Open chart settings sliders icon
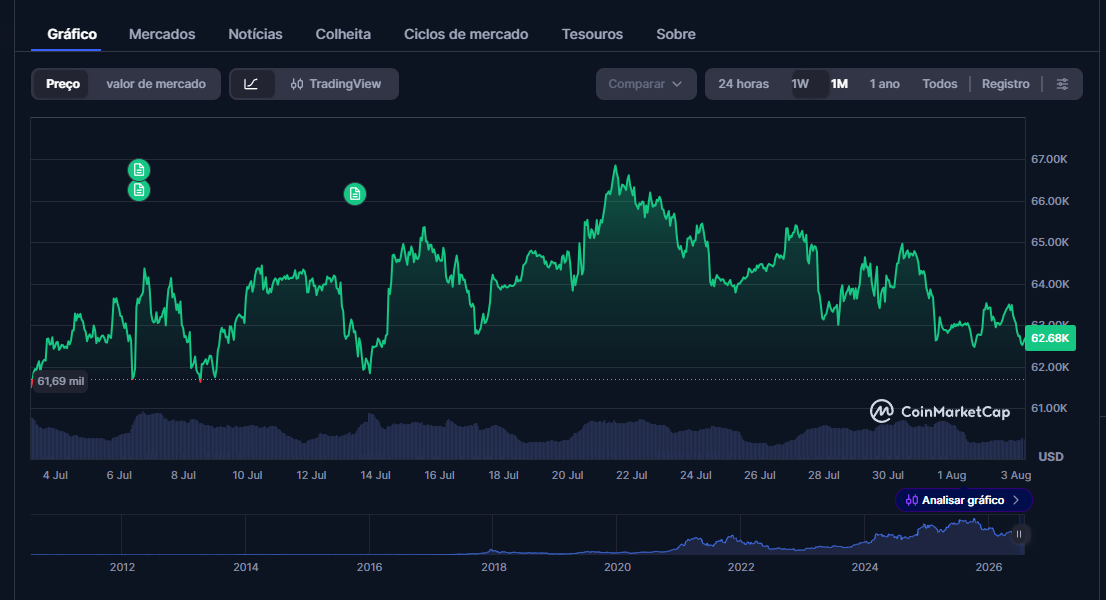The image size is (1106, 600). pos(1062,84)
